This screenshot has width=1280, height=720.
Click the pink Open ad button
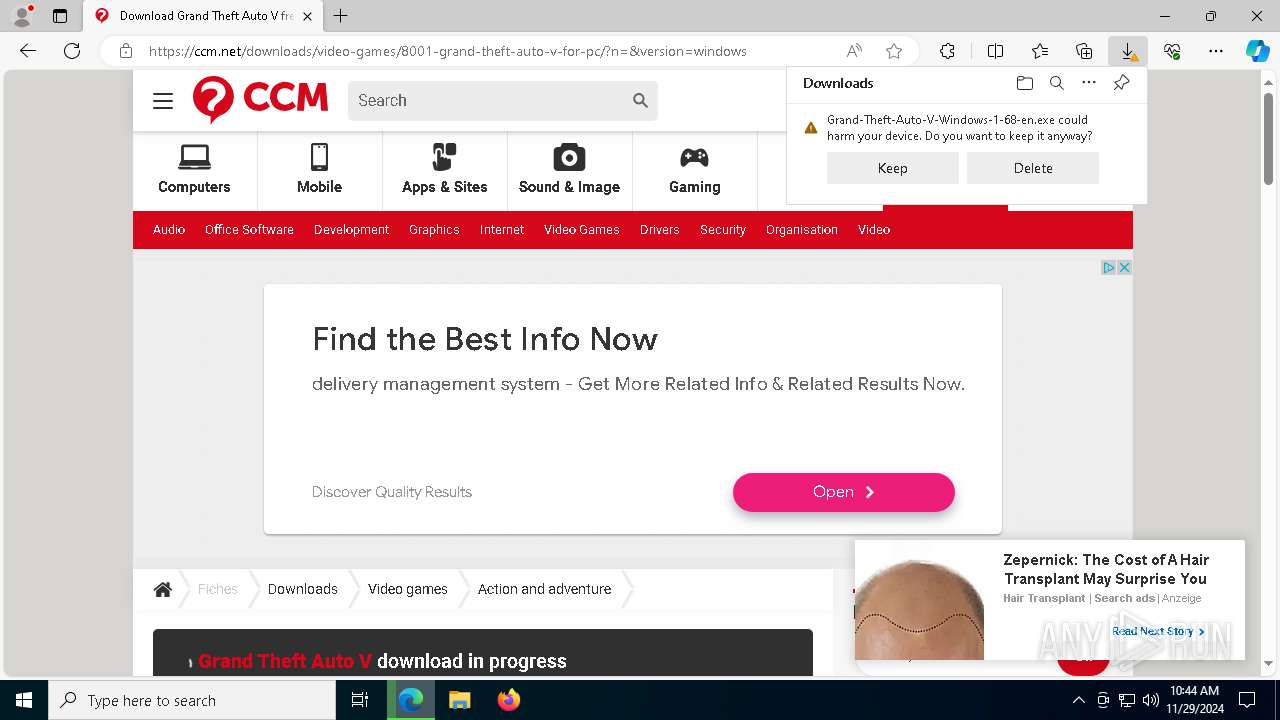[x=844, y=492]
